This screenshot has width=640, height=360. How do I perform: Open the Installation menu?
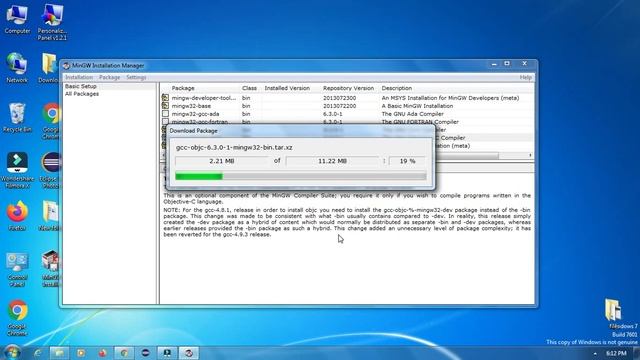(x=79, y=77)
